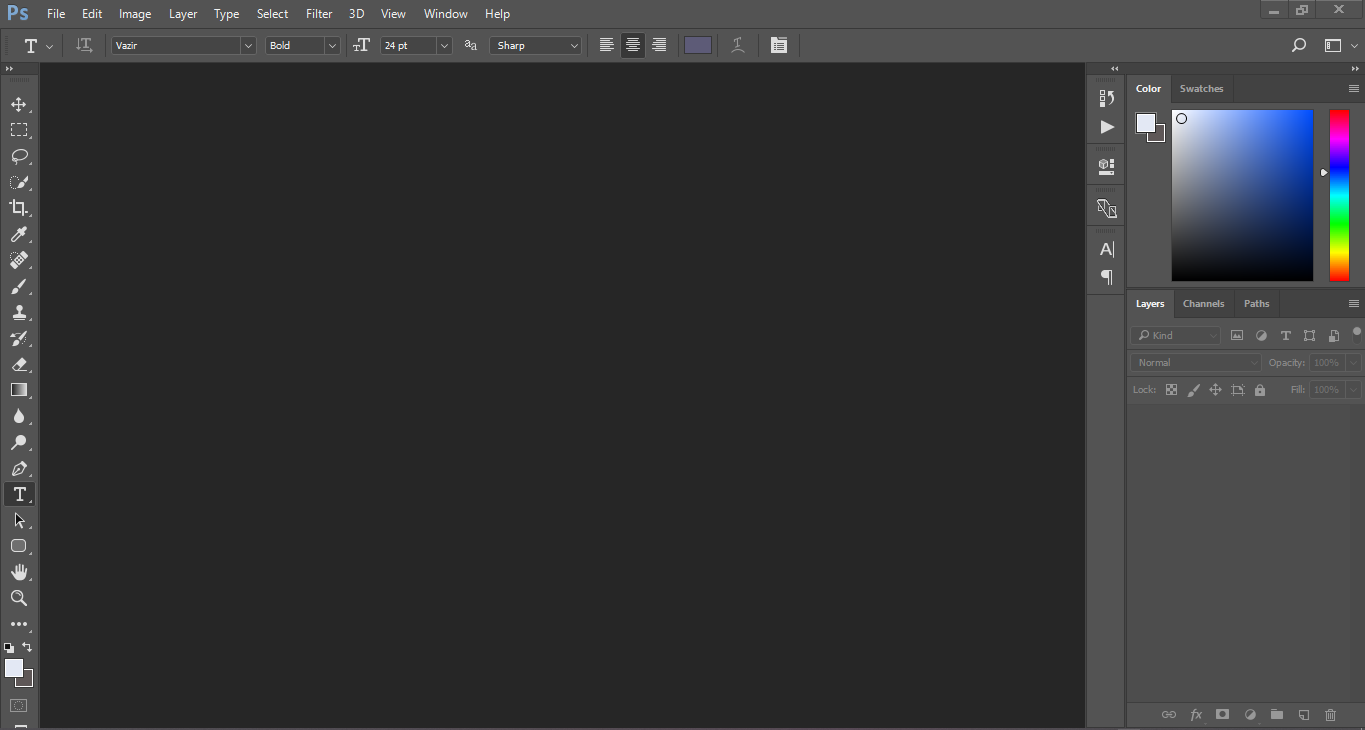Click the rainbow hue slider in Color panel

[1339, 195]
